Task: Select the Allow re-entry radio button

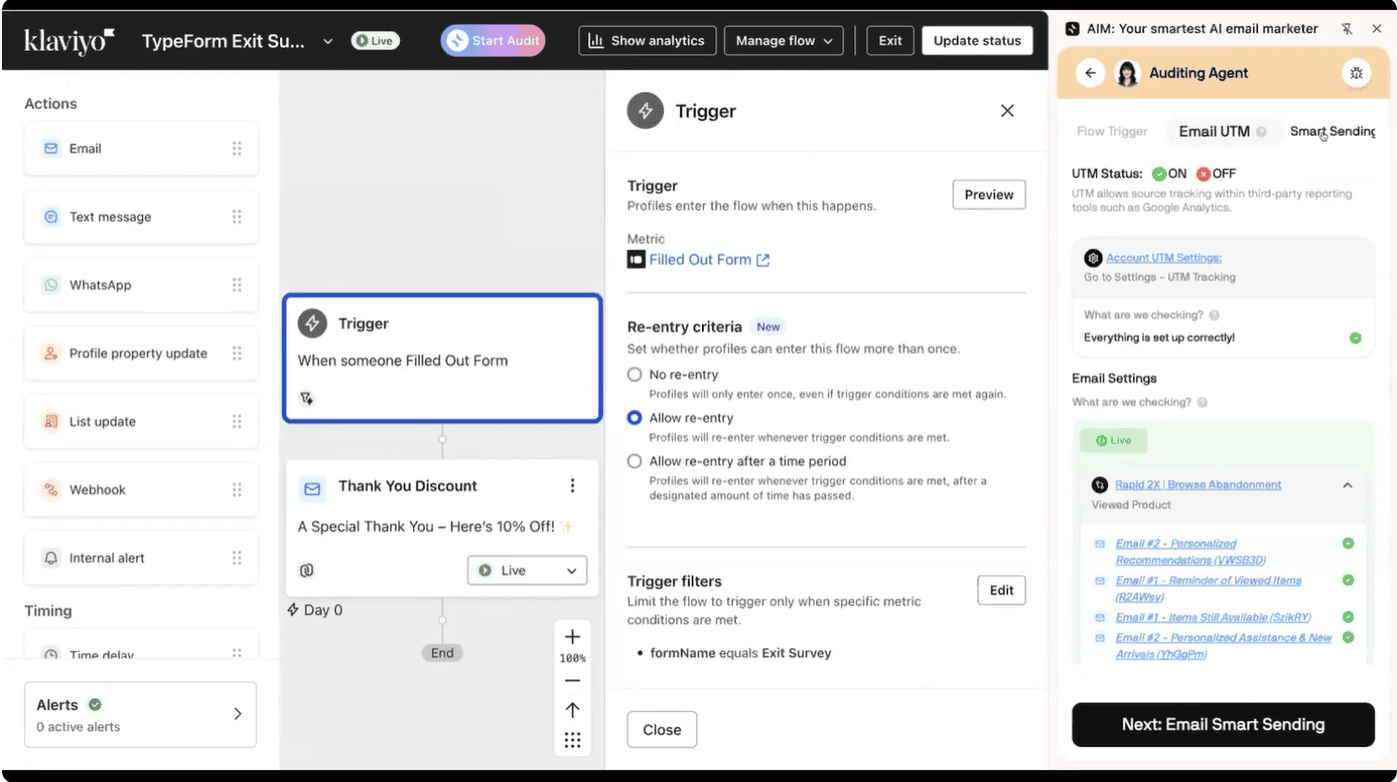Action: tap(634, 418)
